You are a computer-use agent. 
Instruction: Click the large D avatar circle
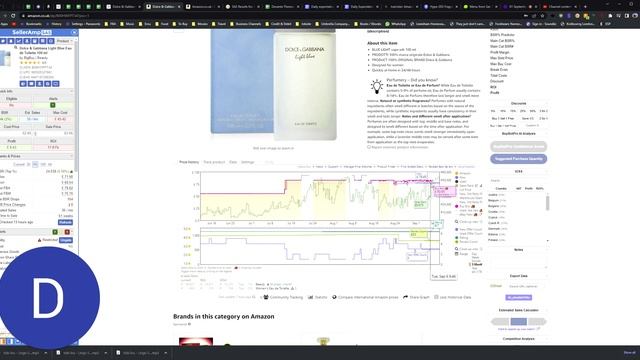coord(48,298)
